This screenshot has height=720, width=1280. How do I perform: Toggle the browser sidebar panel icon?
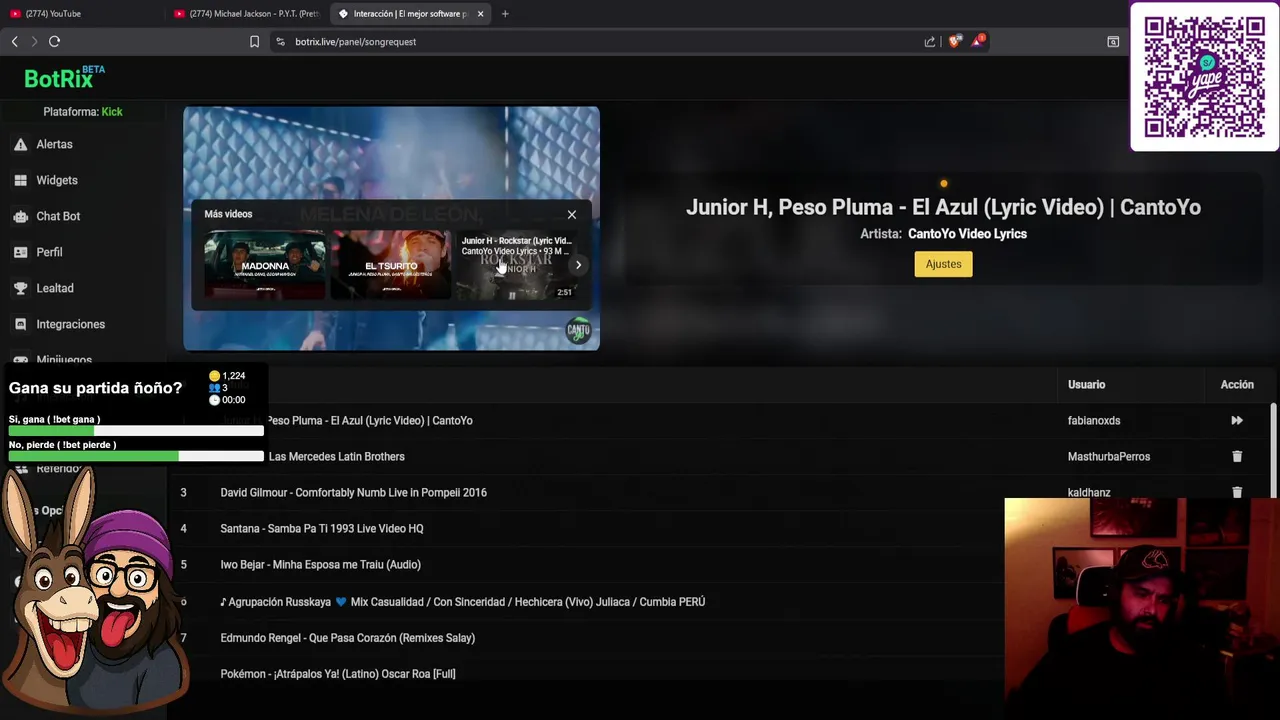[x=1113, y=42]
